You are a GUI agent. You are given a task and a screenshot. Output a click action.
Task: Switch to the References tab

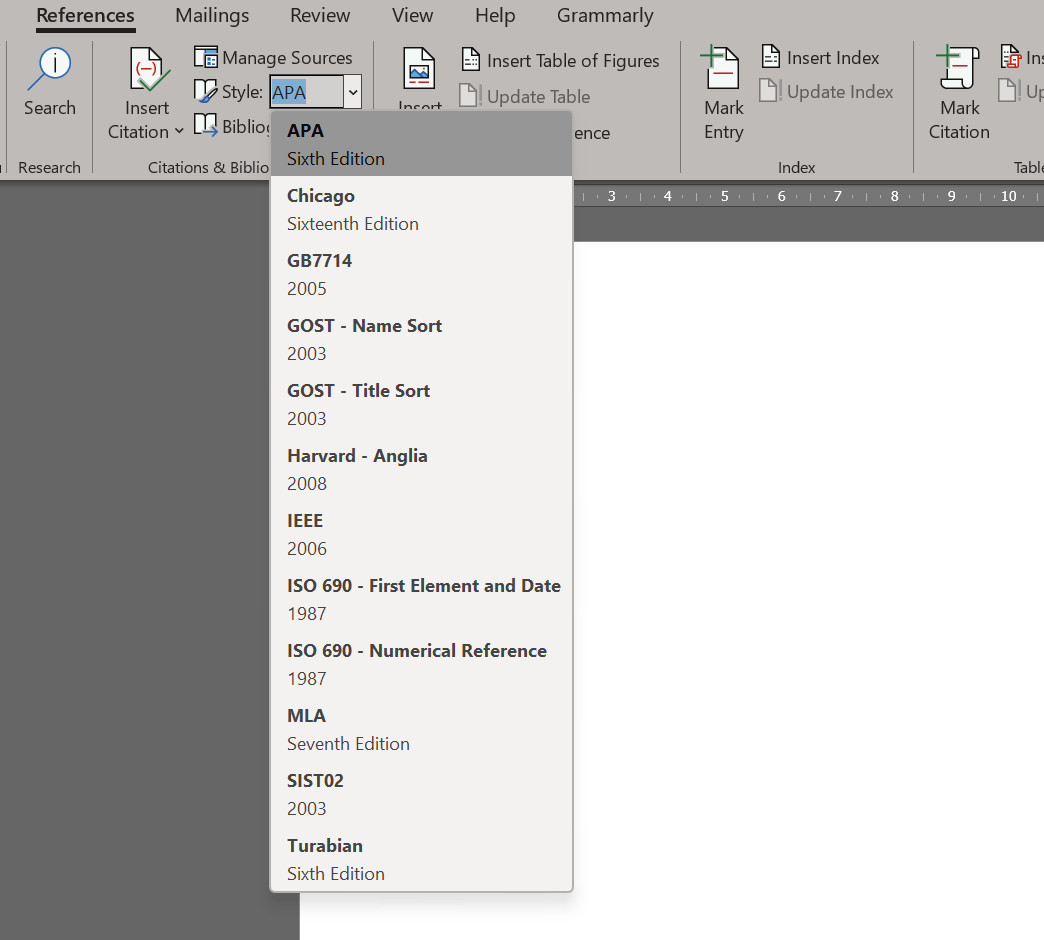pos(85,15)
